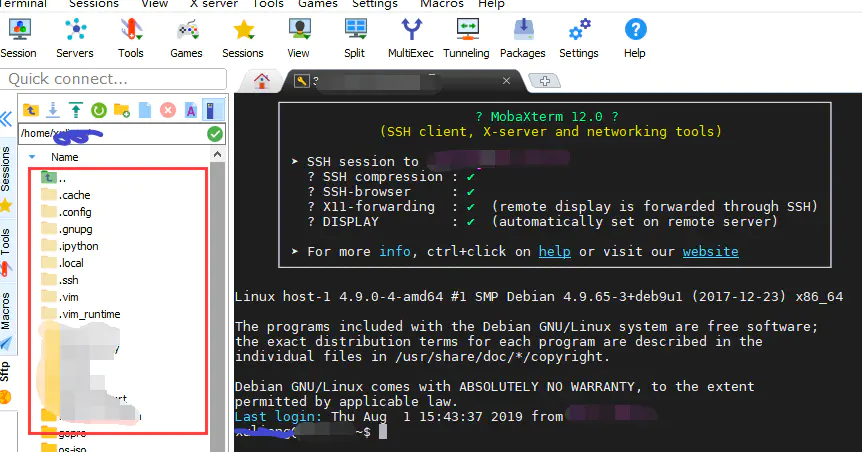Viewport: 862px width, 452px height.
Task: Open the Help question-mark toolbar icon
Action: pyautogui.click(x=635, y=38)
